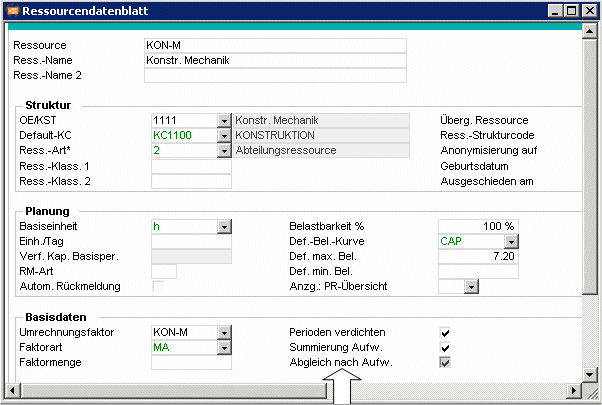Click the Faktormenge input field
The height and width of the screenshot is (405, 602).
coord(191,362)
